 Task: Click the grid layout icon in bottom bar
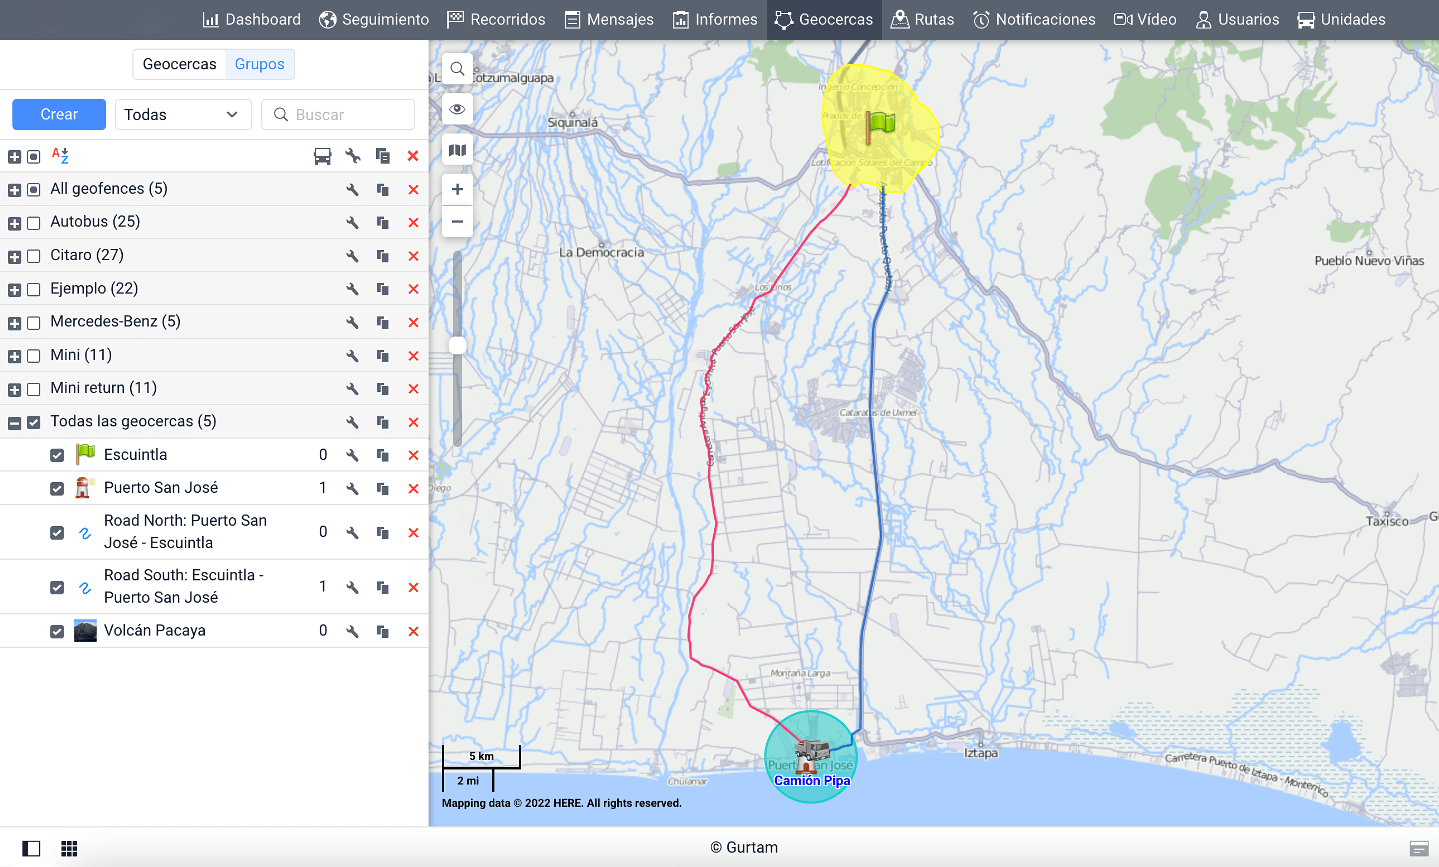tap(69, 848)
